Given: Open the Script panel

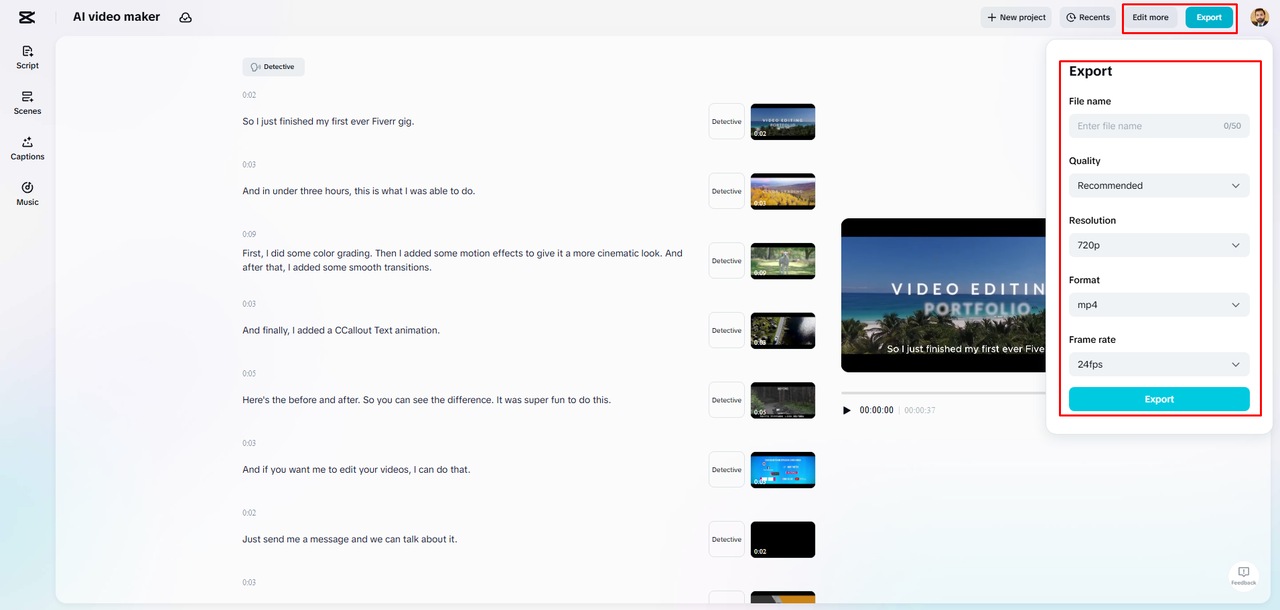Looking at the screenshot, I should click(x=27, y=55).
